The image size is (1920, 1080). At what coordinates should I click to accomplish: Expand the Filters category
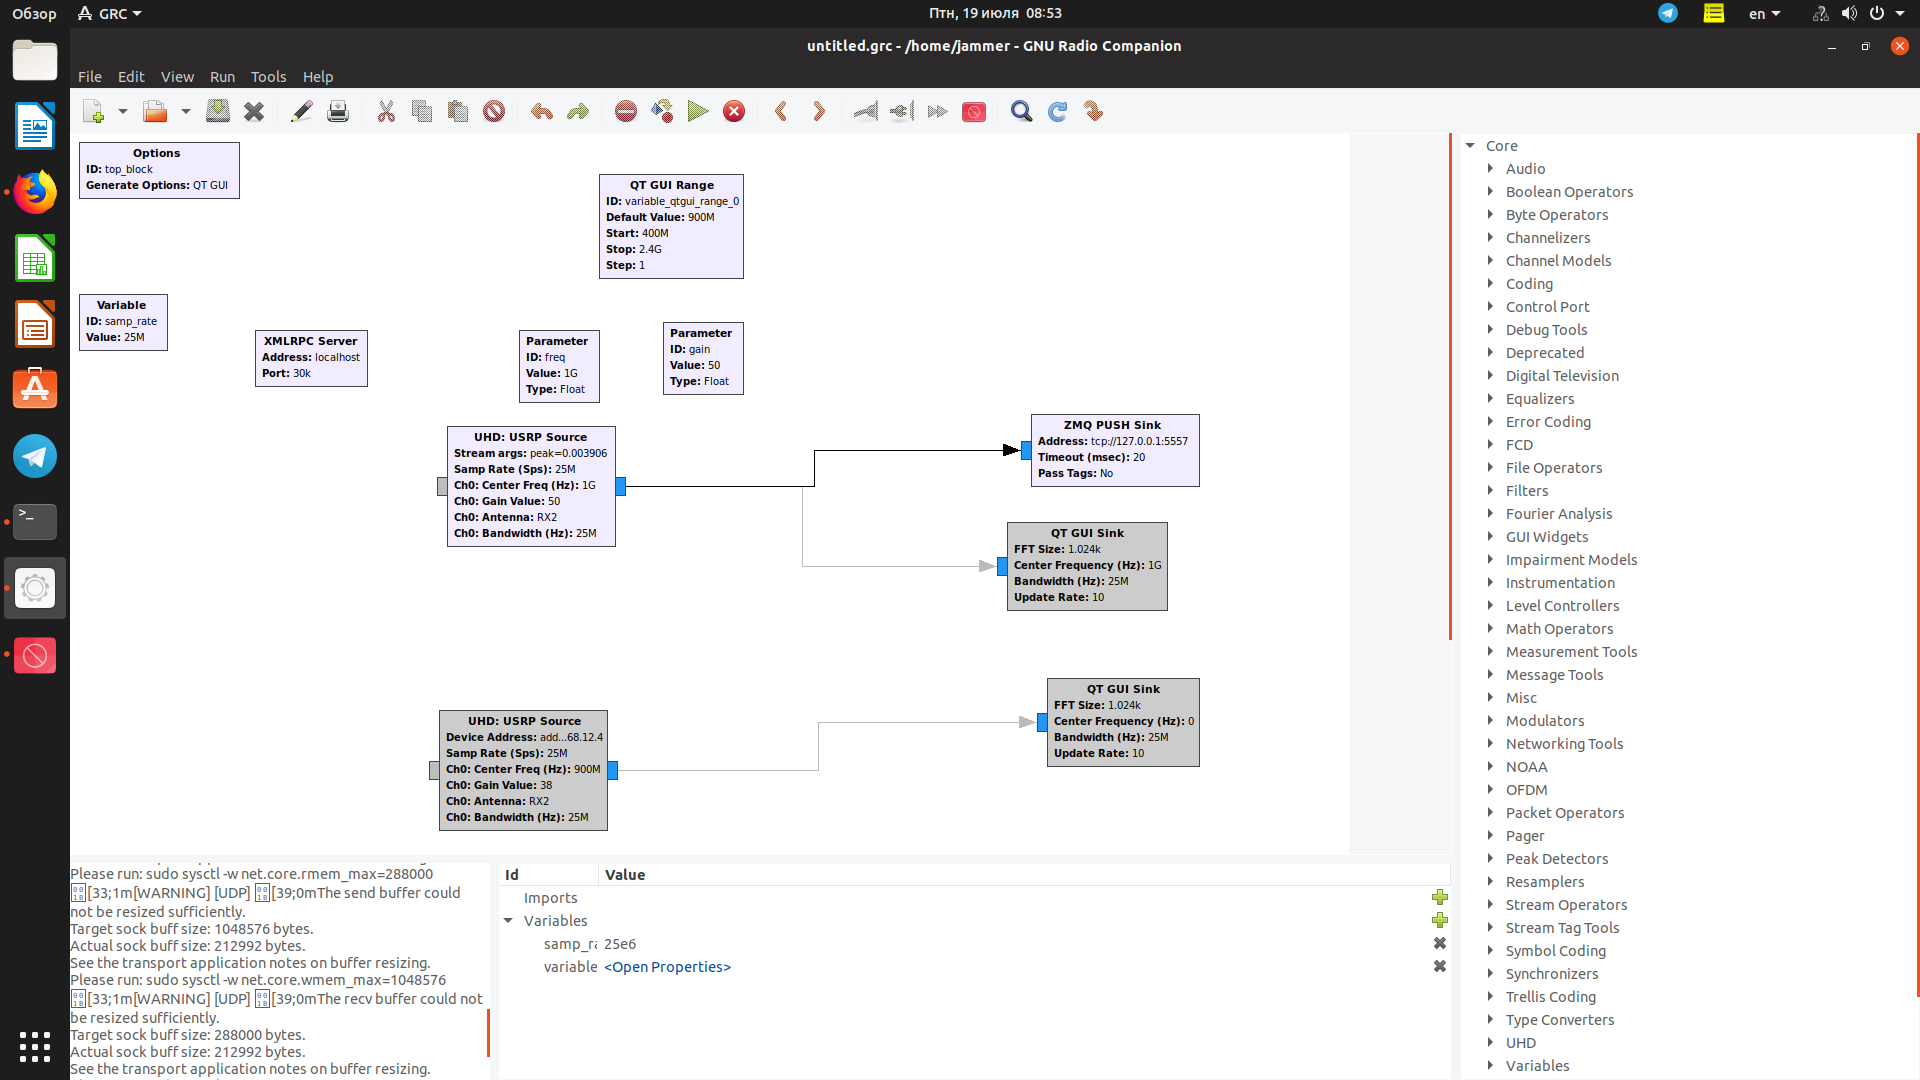tap(1490, 491)
